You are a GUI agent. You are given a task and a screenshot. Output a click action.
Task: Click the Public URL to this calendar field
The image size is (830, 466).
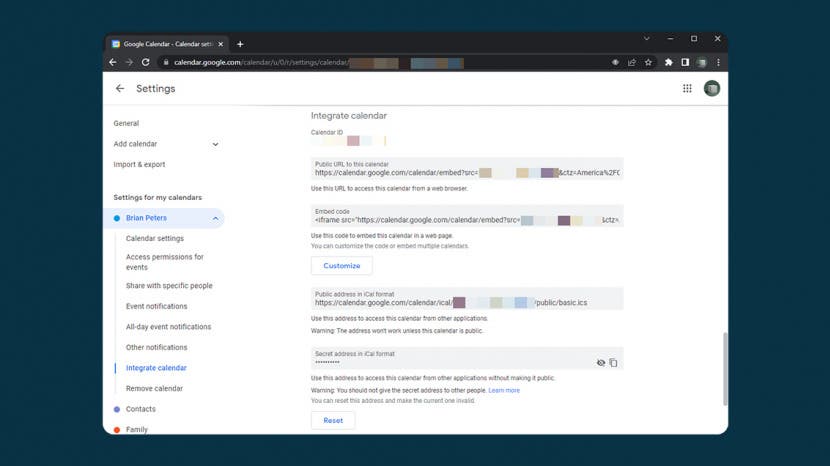click(467, 169)
